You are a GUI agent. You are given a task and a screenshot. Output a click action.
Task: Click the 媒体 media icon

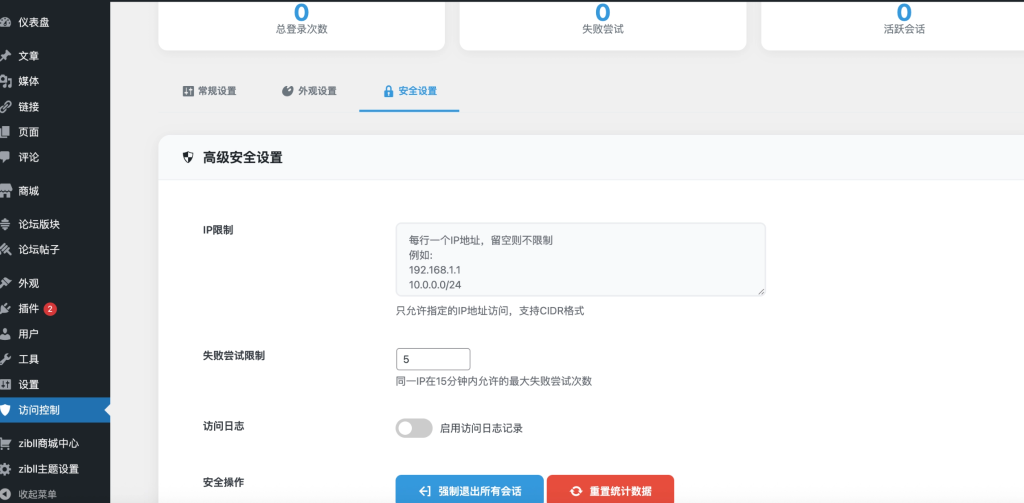pos(5,82)
